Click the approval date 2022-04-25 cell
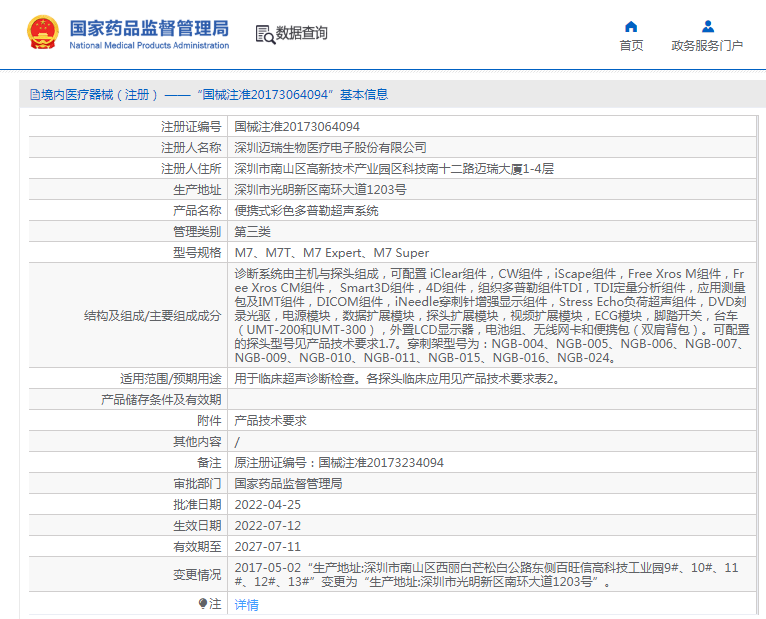The height and width of the screenshot is (619, 766). [x=267, y=505]
